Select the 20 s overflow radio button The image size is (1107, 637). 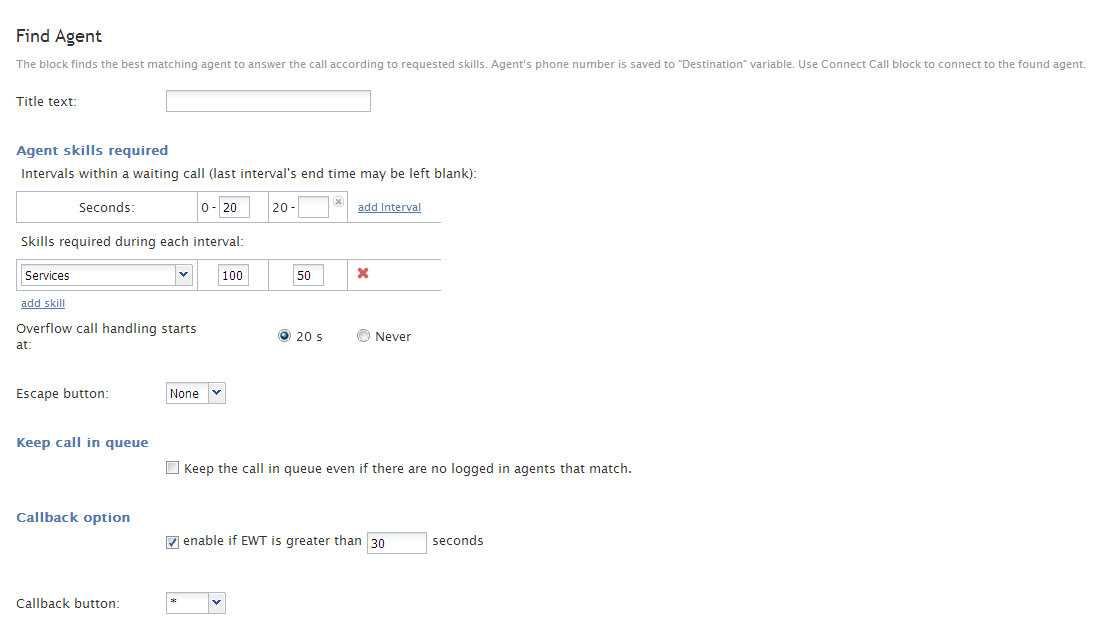(284, 335)
